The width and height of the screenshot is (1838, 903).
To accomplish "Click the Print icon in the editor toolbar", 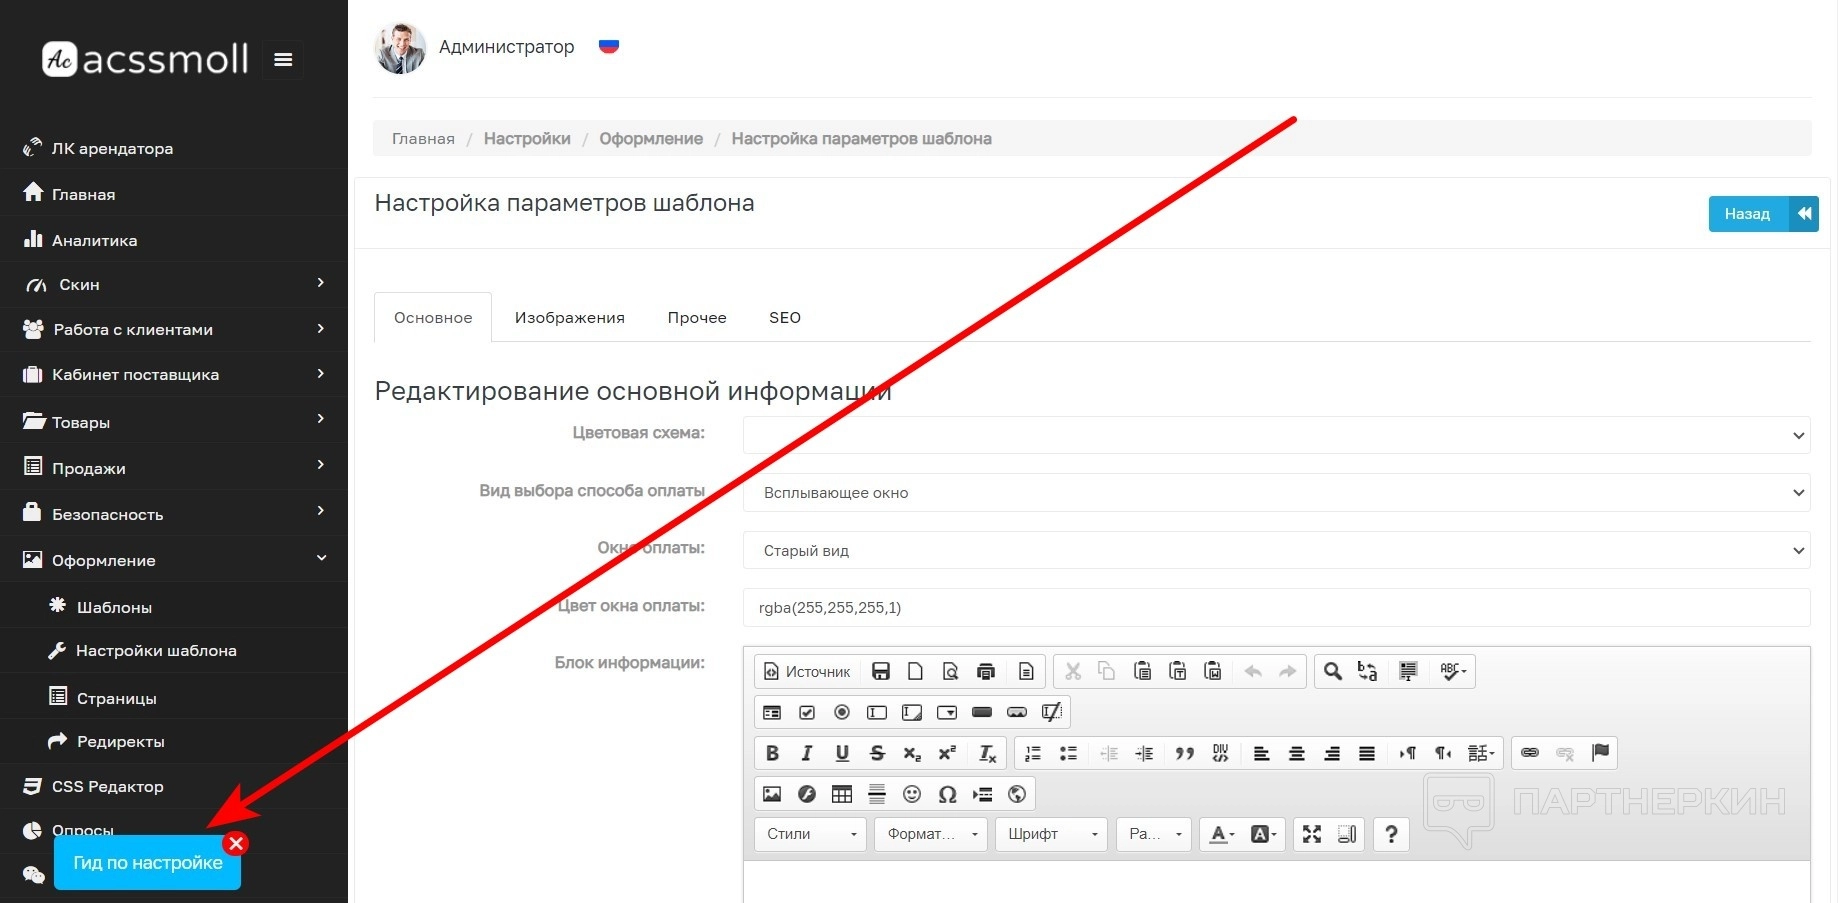I will (x=986, y=671).
